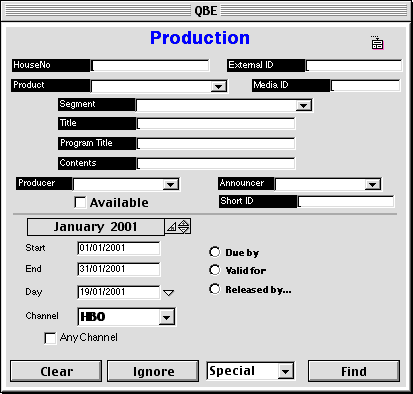Click the Media ID input box
Screen dimensions: 413x394
click(x=365, y=85)
